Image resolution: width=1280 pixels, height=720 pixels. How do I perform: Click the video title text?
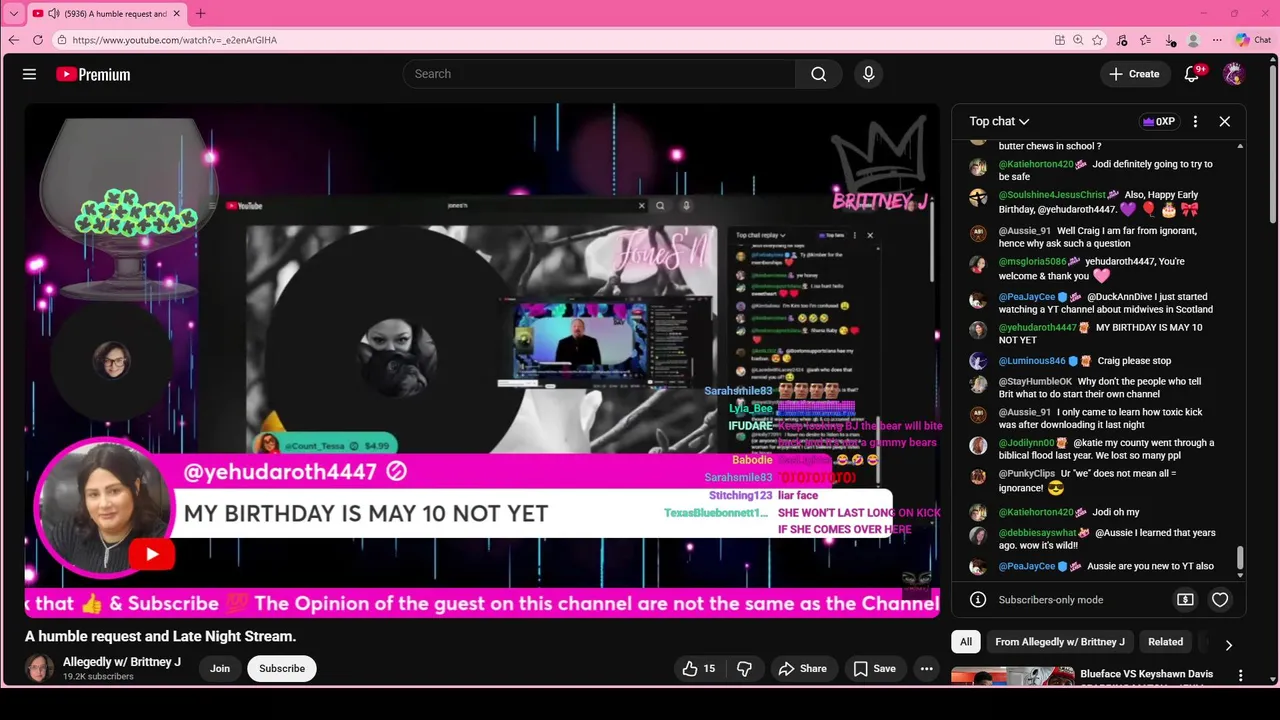click(x=161, y=636)
